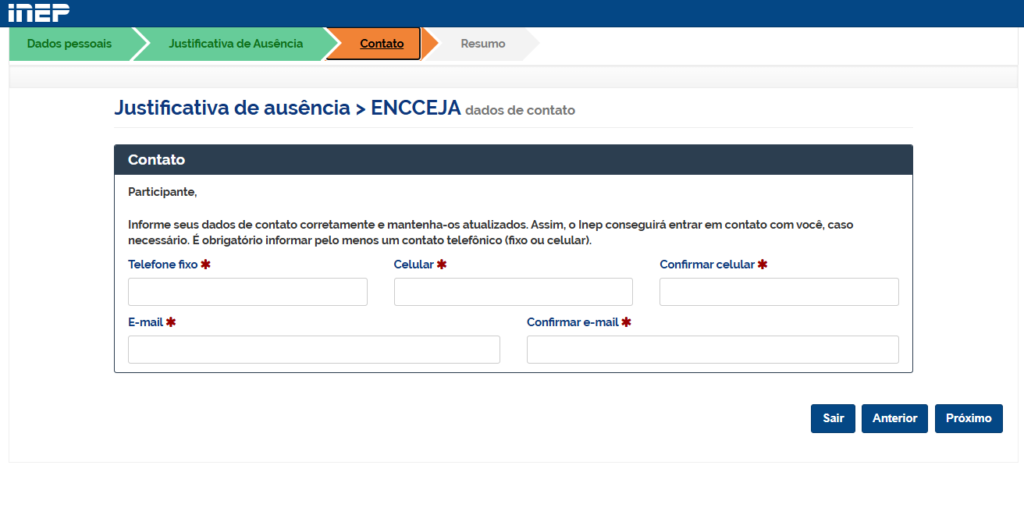Tap the asterisk after Confirmar celular label
The height and width of the screenshot is (515, 1024).
coord(762,265)
